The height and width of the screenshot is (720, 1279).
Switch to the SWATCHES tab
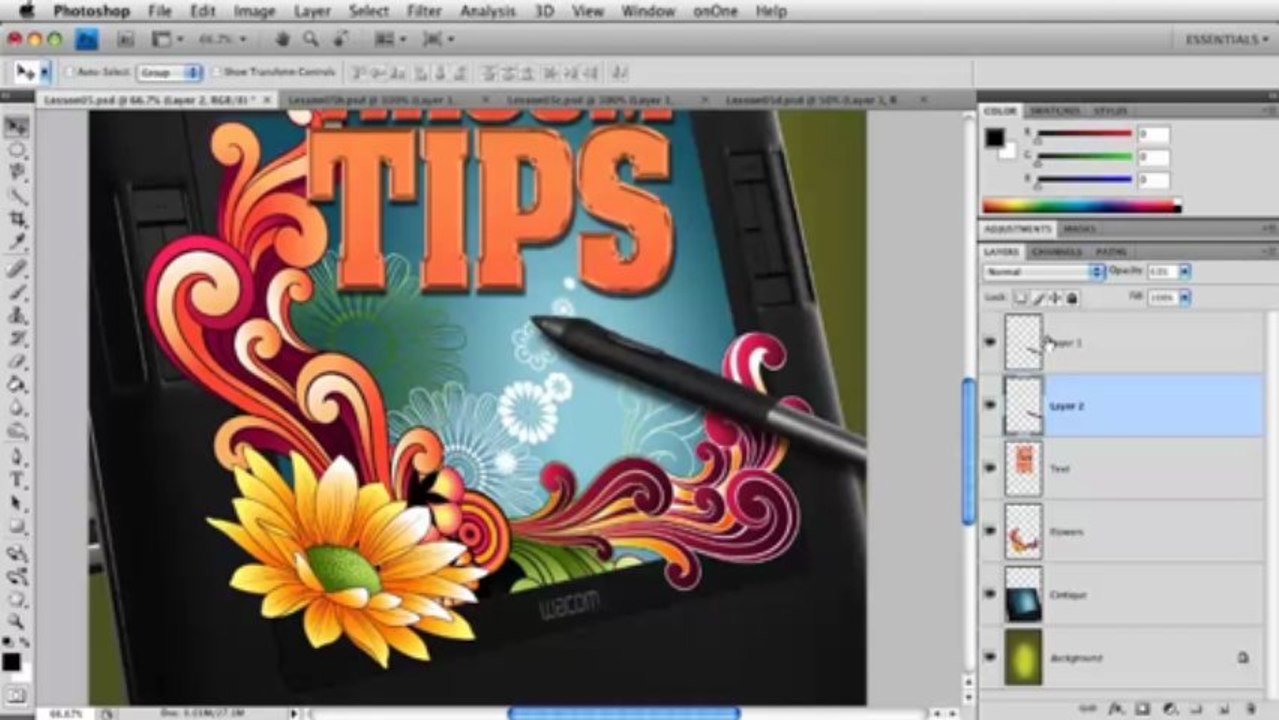coord(1054,110)
